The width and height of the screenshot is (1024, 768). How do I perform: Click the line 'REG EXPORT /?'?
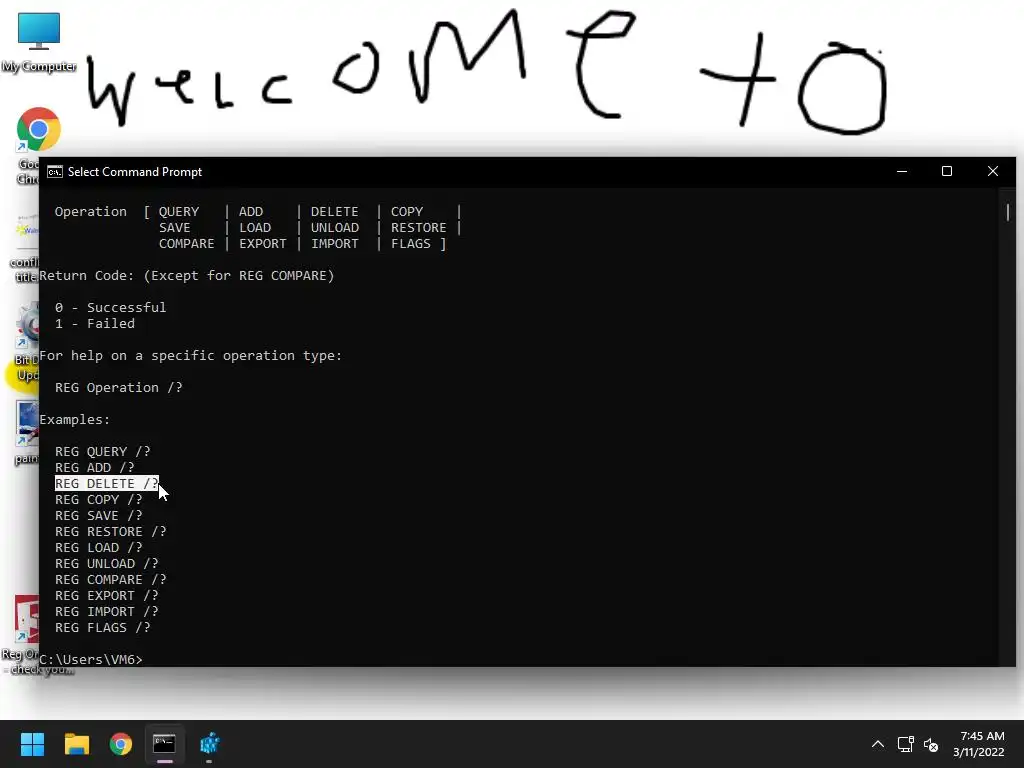pos(106,596)
